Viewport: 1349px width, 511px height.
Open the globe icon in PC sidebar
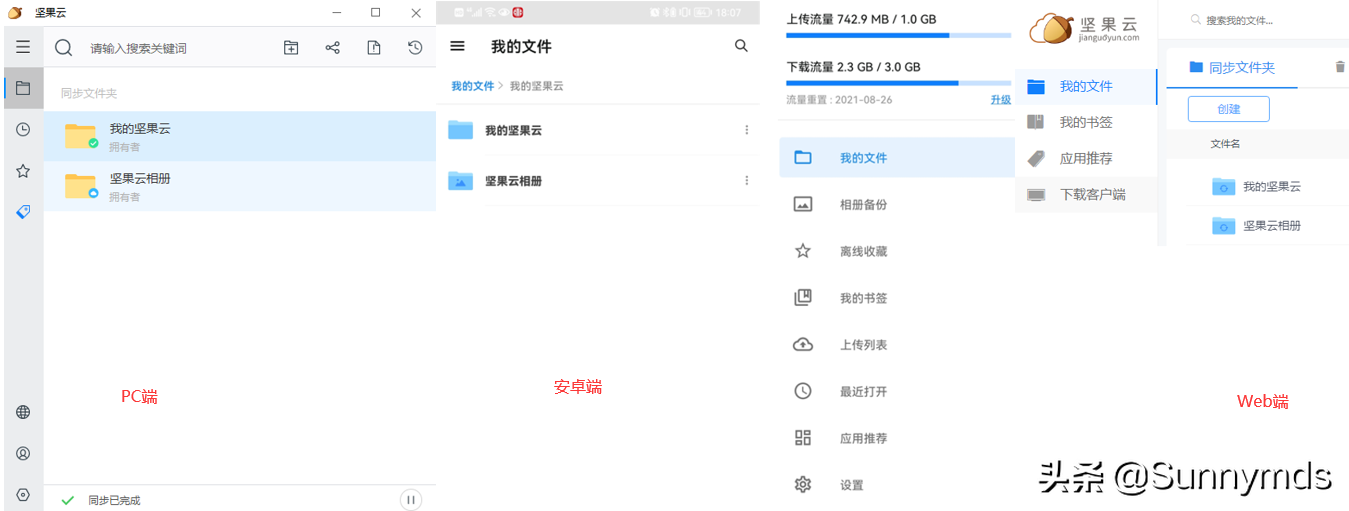23,412
